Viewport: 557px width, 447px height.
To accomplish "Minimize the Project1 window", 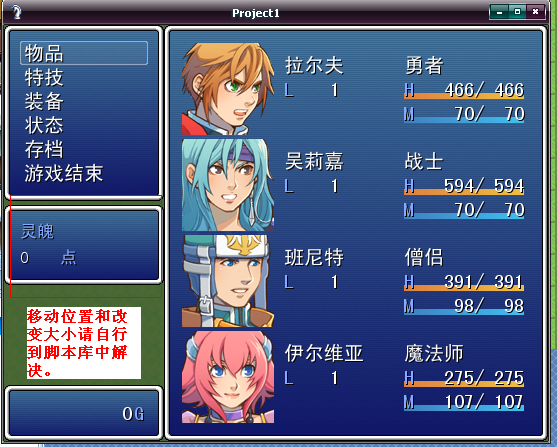I will 500,12.
